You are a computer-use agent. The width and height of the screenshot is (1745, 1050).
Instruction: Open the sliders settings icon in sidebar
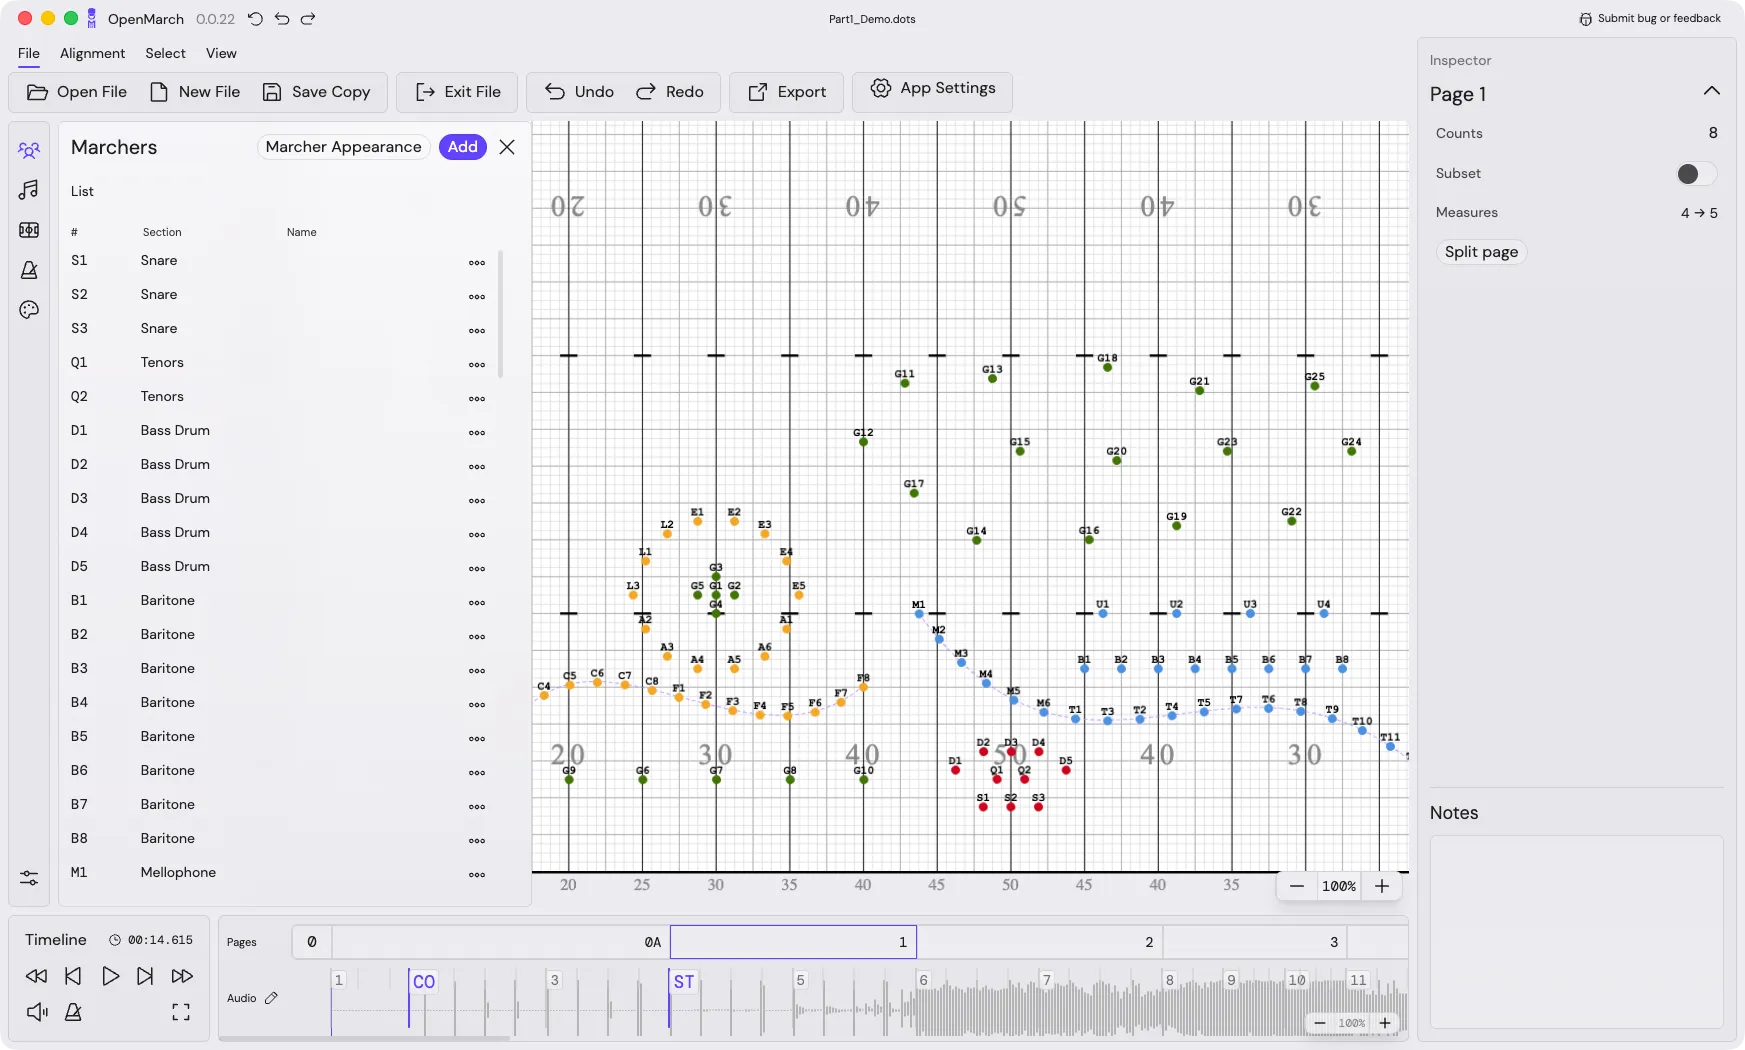(x=29, y=878)
